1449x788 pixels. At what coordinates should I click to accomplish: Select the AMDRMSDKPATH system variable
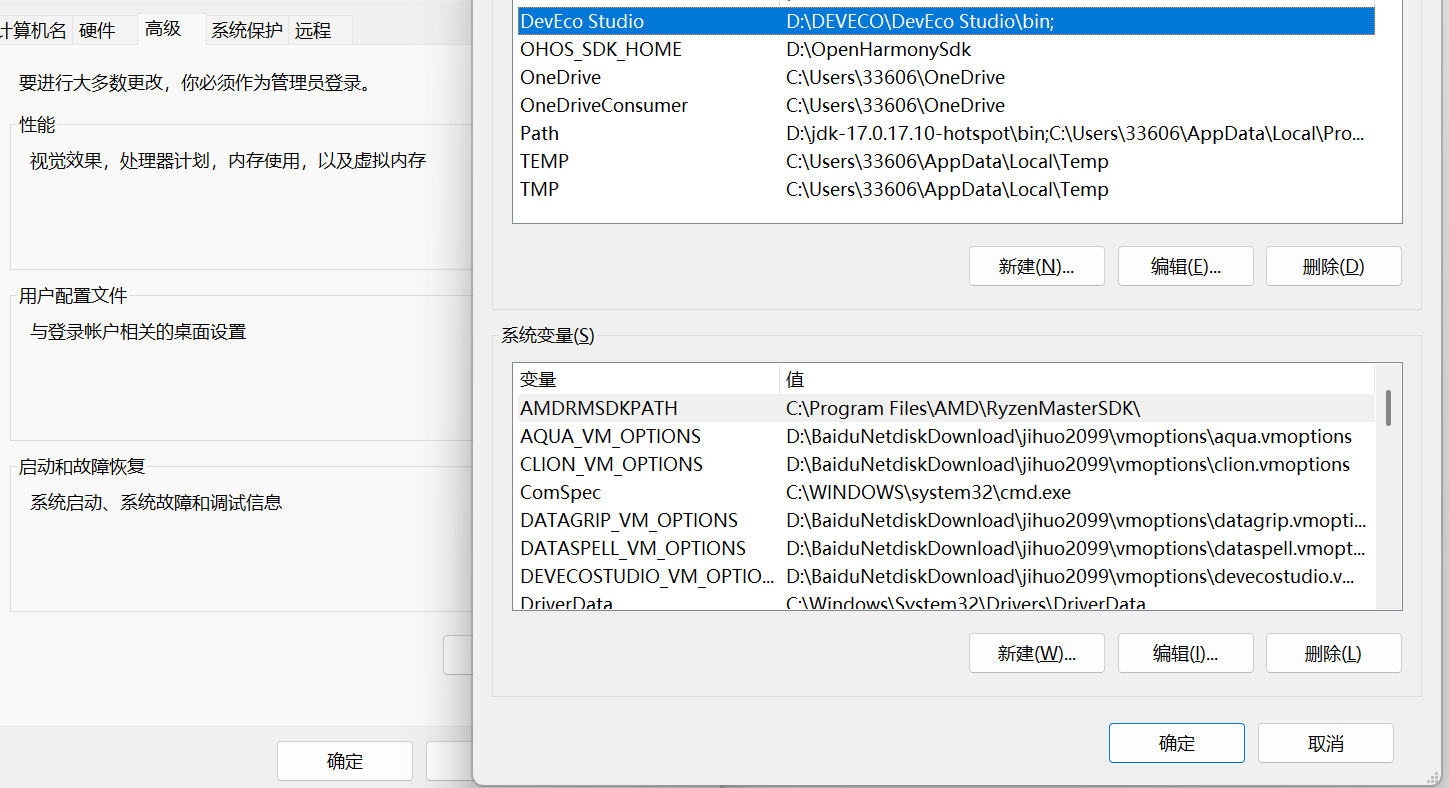click(944, 408)
